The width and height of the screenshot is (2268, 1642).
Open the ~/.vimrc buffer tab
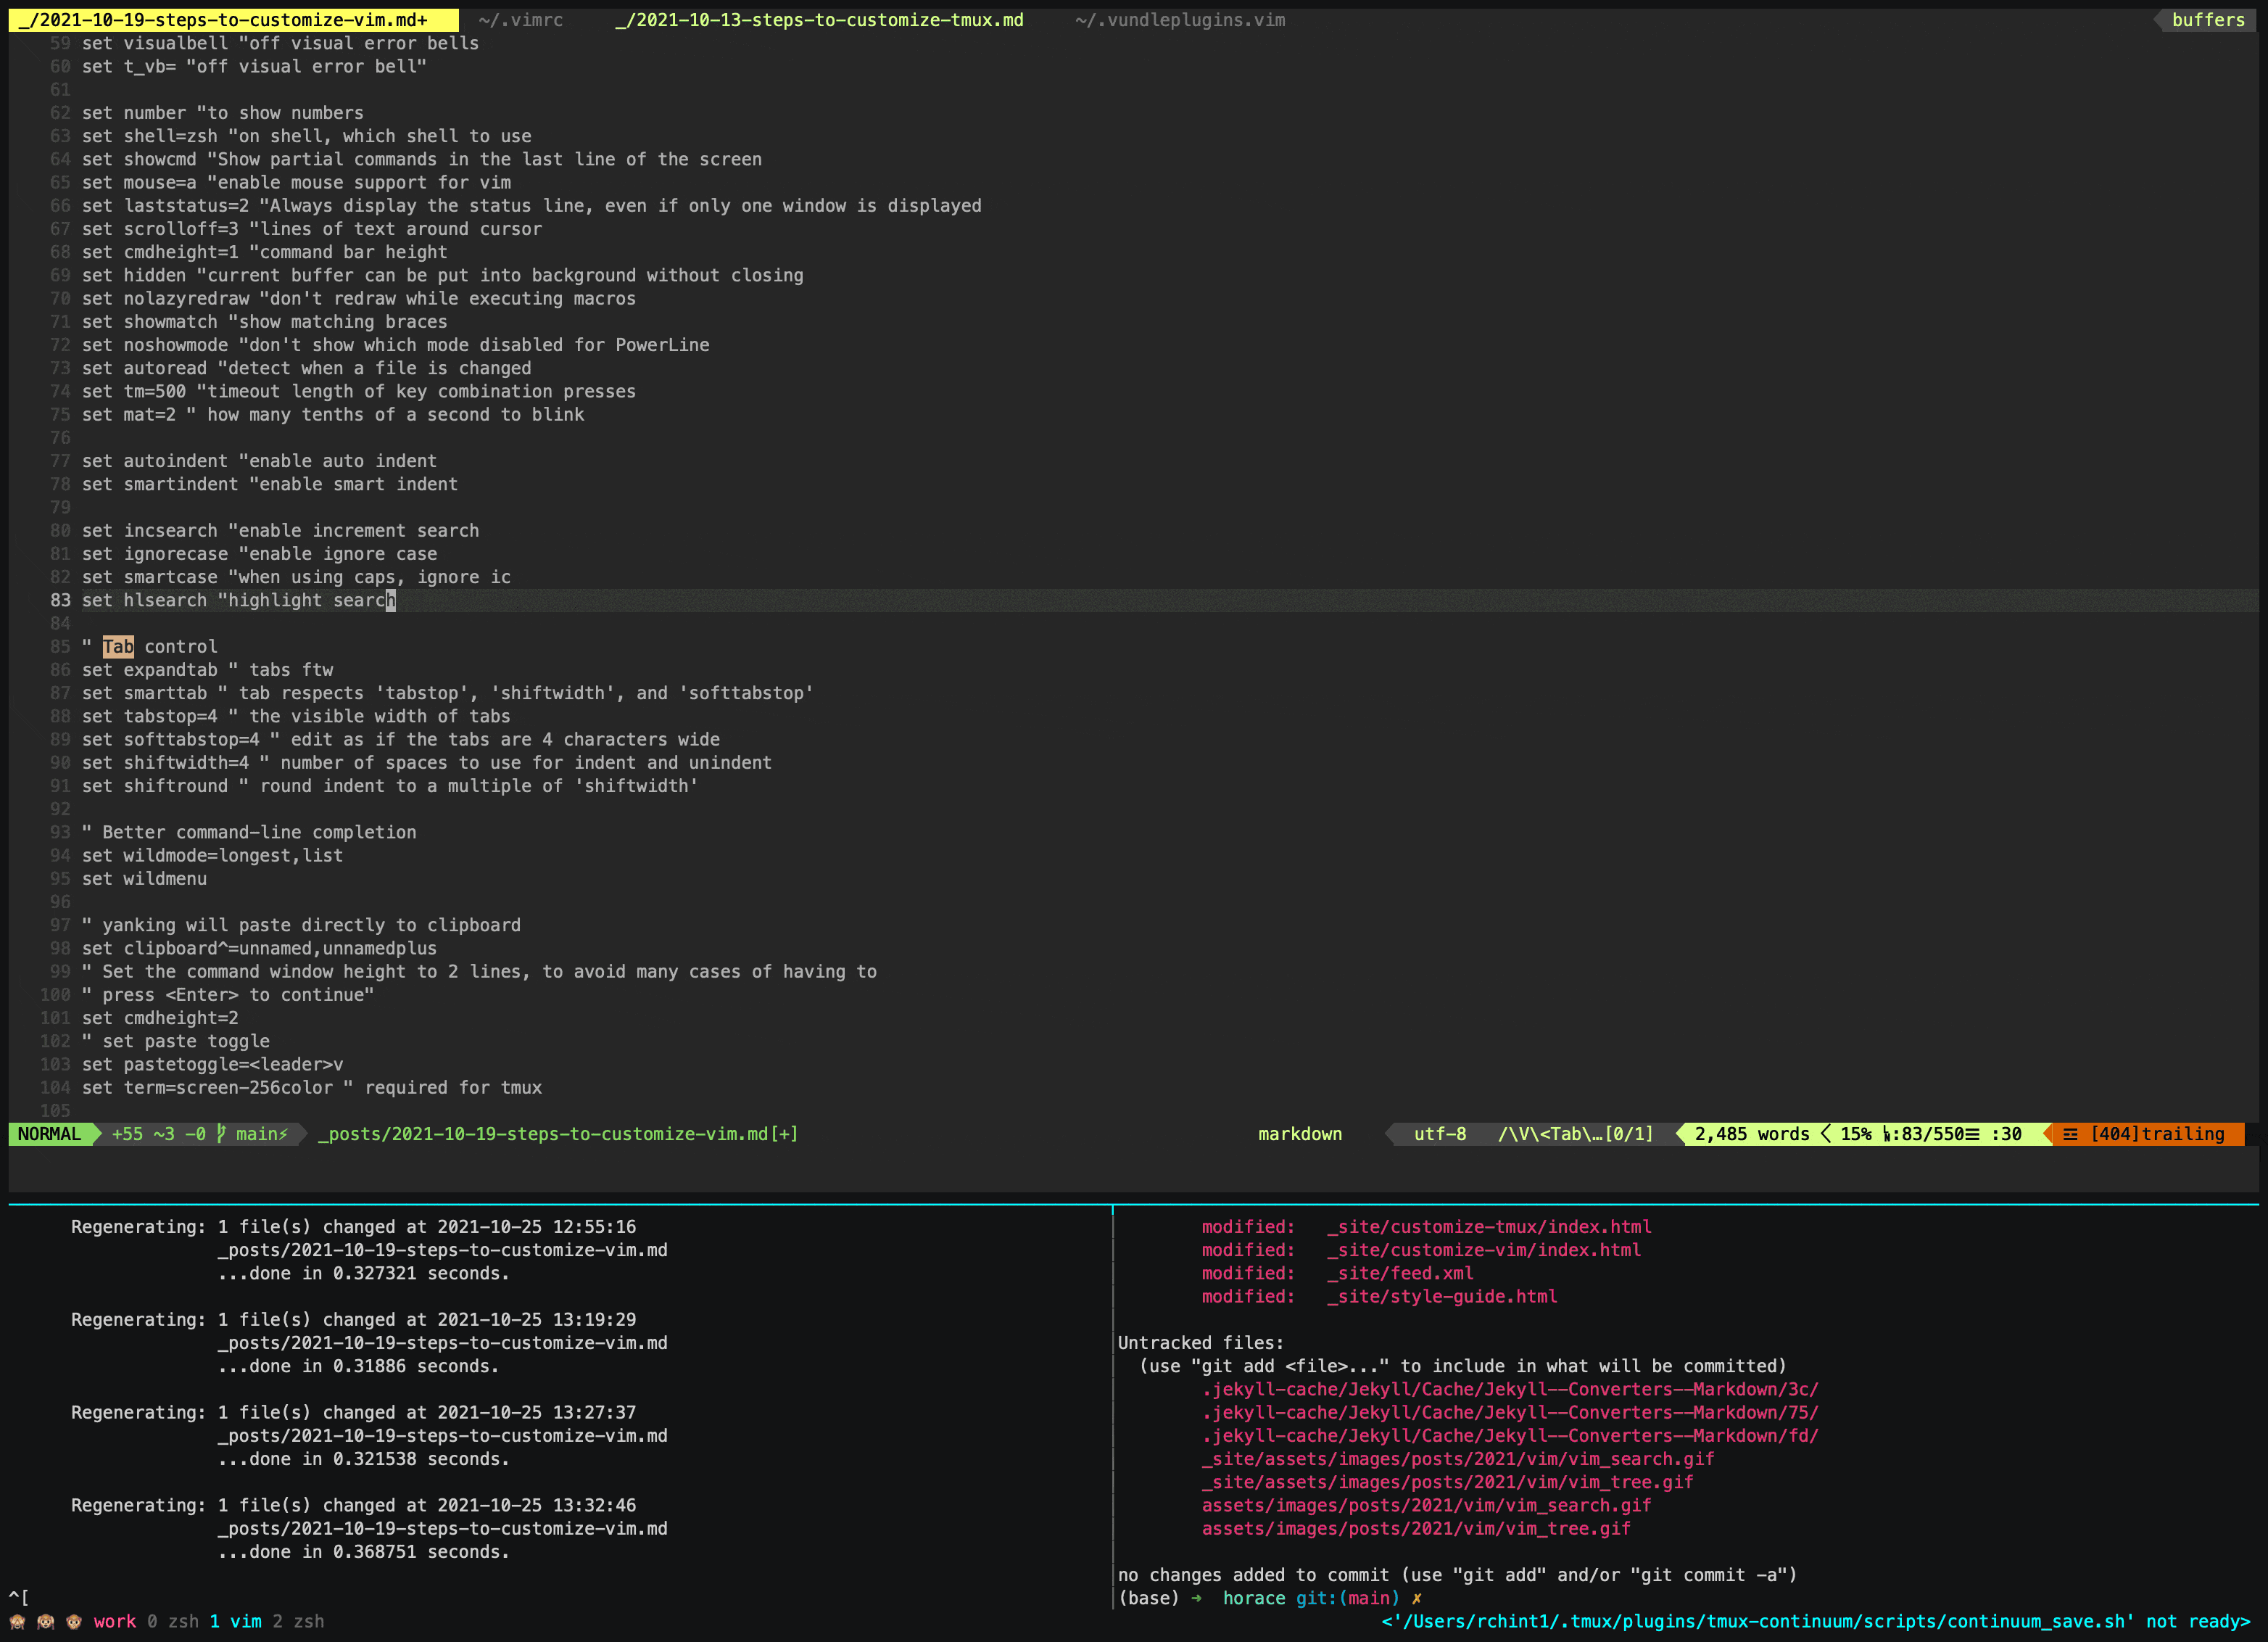click(x=520, y=20)
